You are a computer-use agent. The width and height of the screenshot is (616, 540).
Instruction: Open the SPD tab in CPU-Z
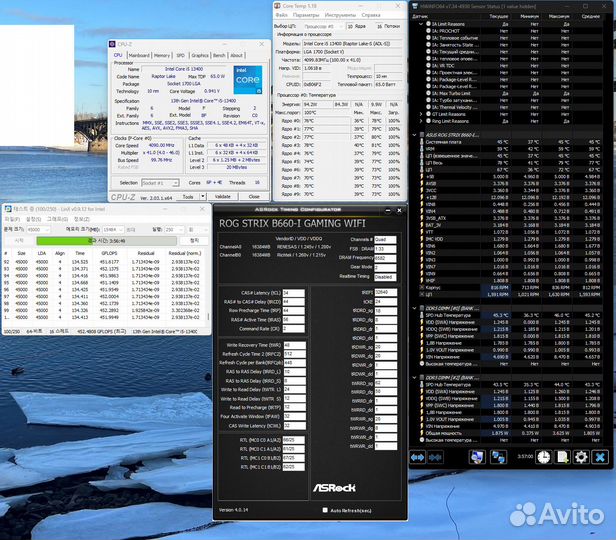pyautogui.click(x=180, y=56)
